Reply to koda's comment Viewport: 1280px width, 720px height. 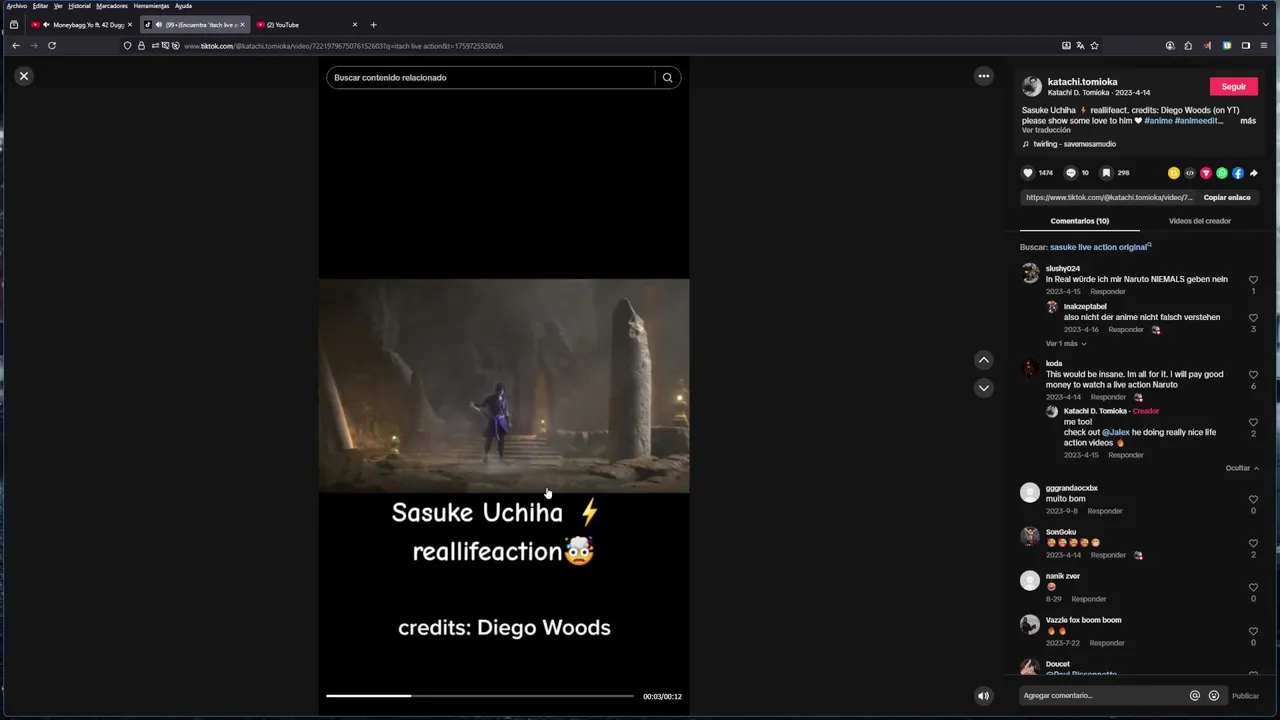pos(1108,397)
